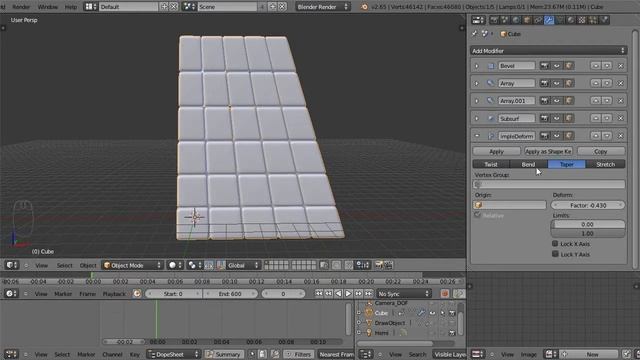The image size is (640, 360).
Task: Open the World properties tab
Action: (x=516, y=20)
